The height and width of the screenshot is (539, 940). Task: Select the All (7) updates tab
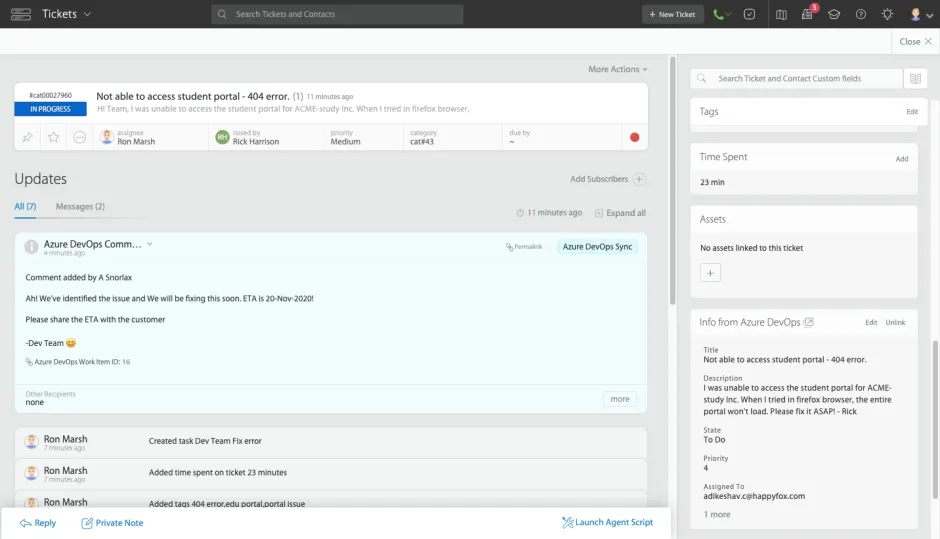(x=25, y=206)
